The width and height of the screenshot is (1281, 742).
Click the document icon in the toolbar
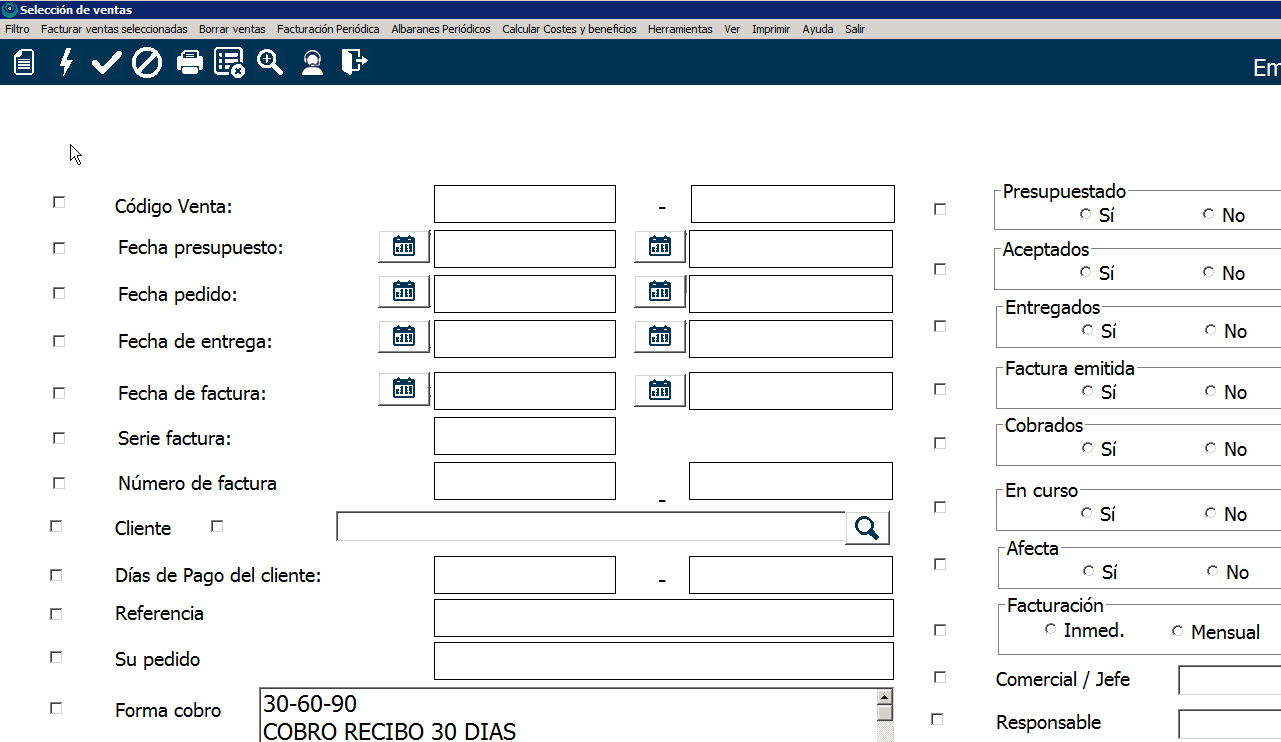(24, 63)
